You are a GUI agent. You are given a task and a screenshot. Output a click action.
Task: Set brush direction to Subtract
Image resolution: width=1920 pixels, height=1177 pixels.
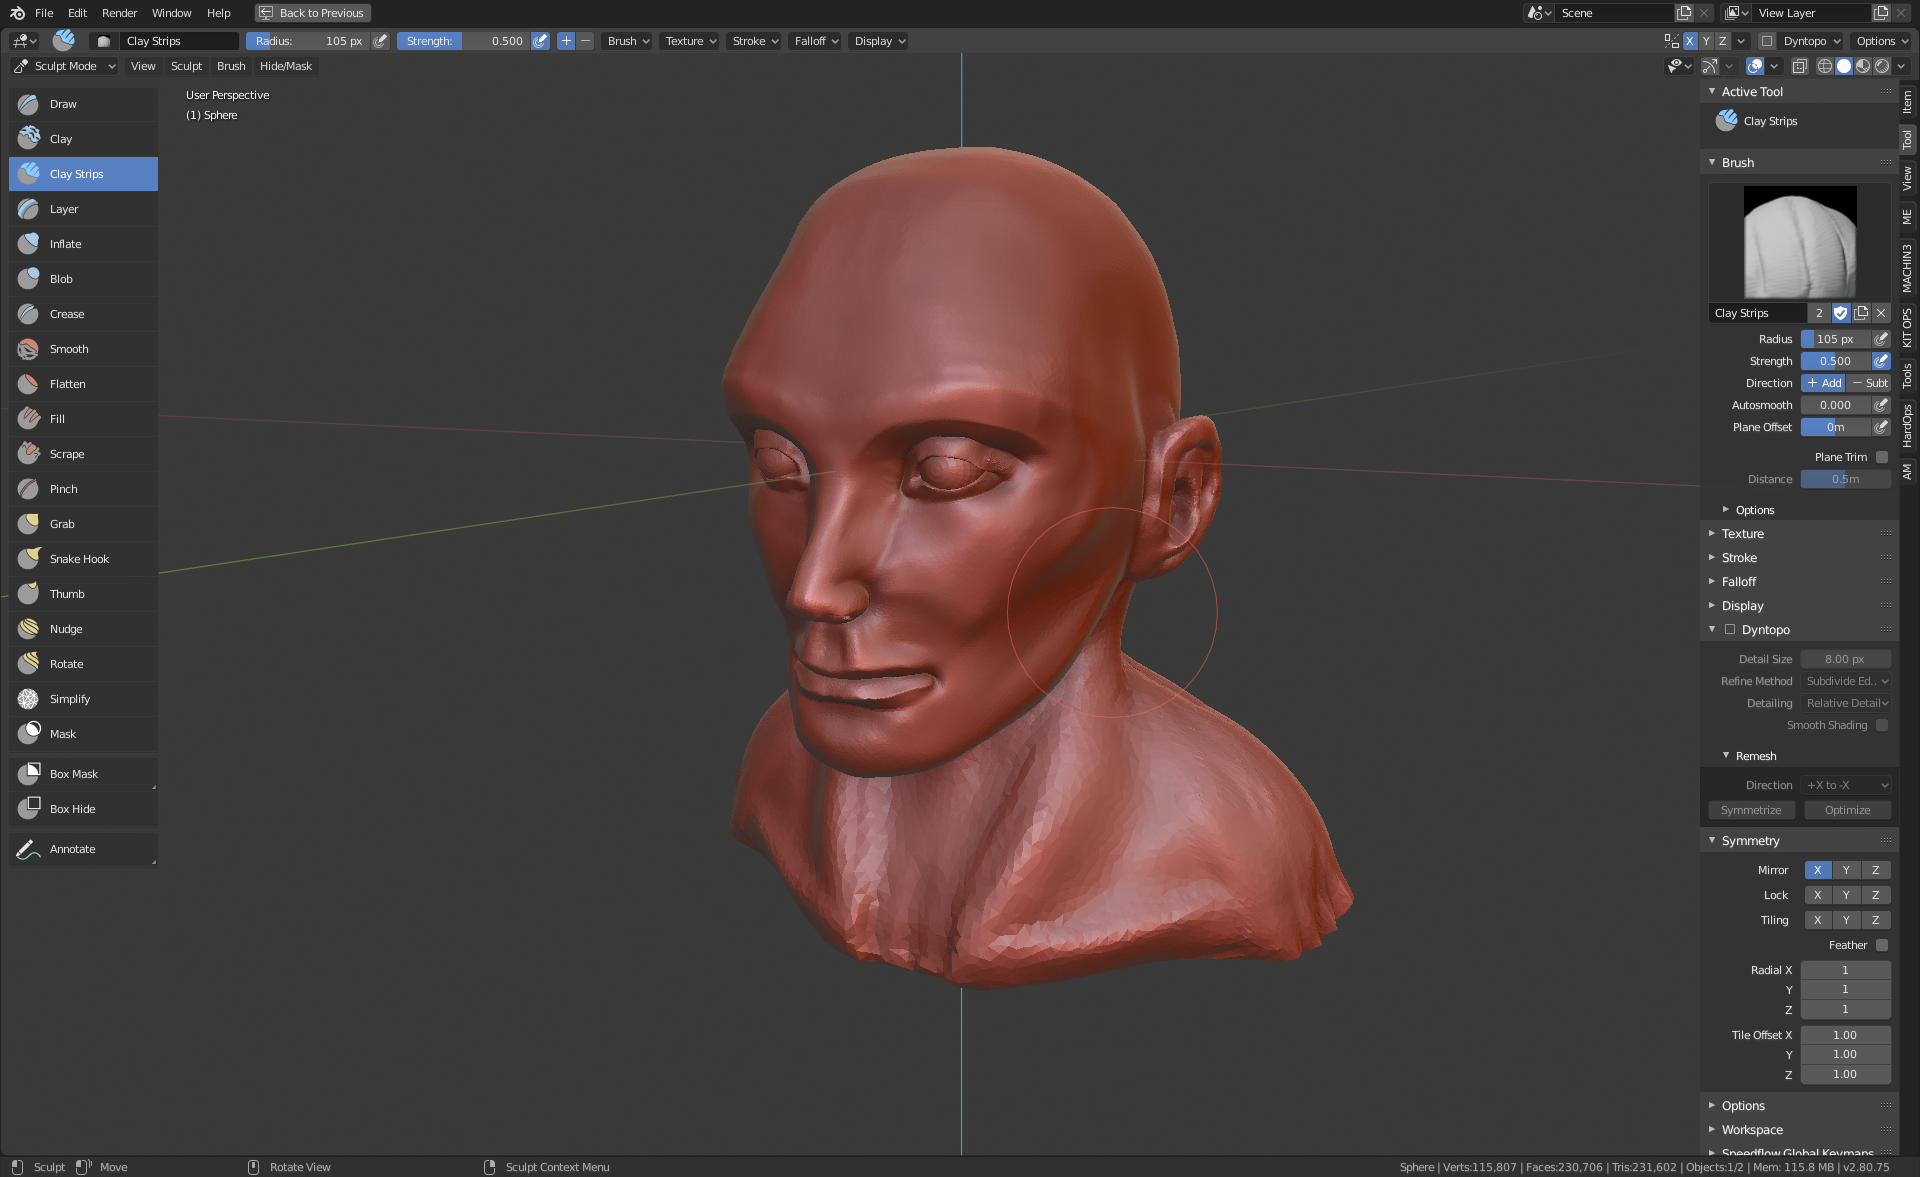click(x=1868, y=383)
